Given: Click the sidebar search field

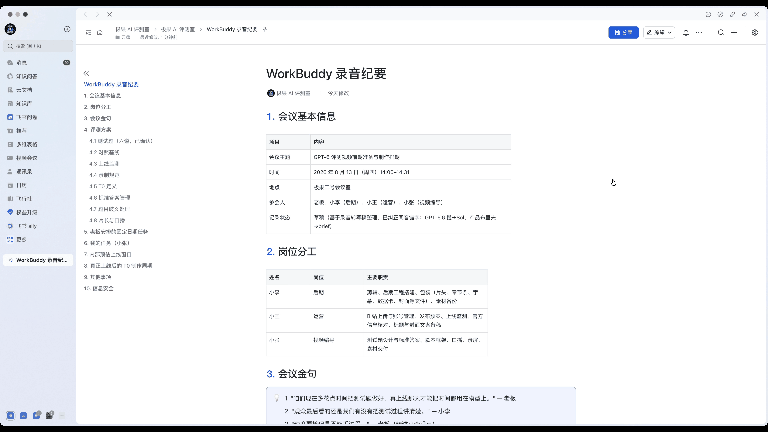Looking at the screenshot, I should 38,46.
